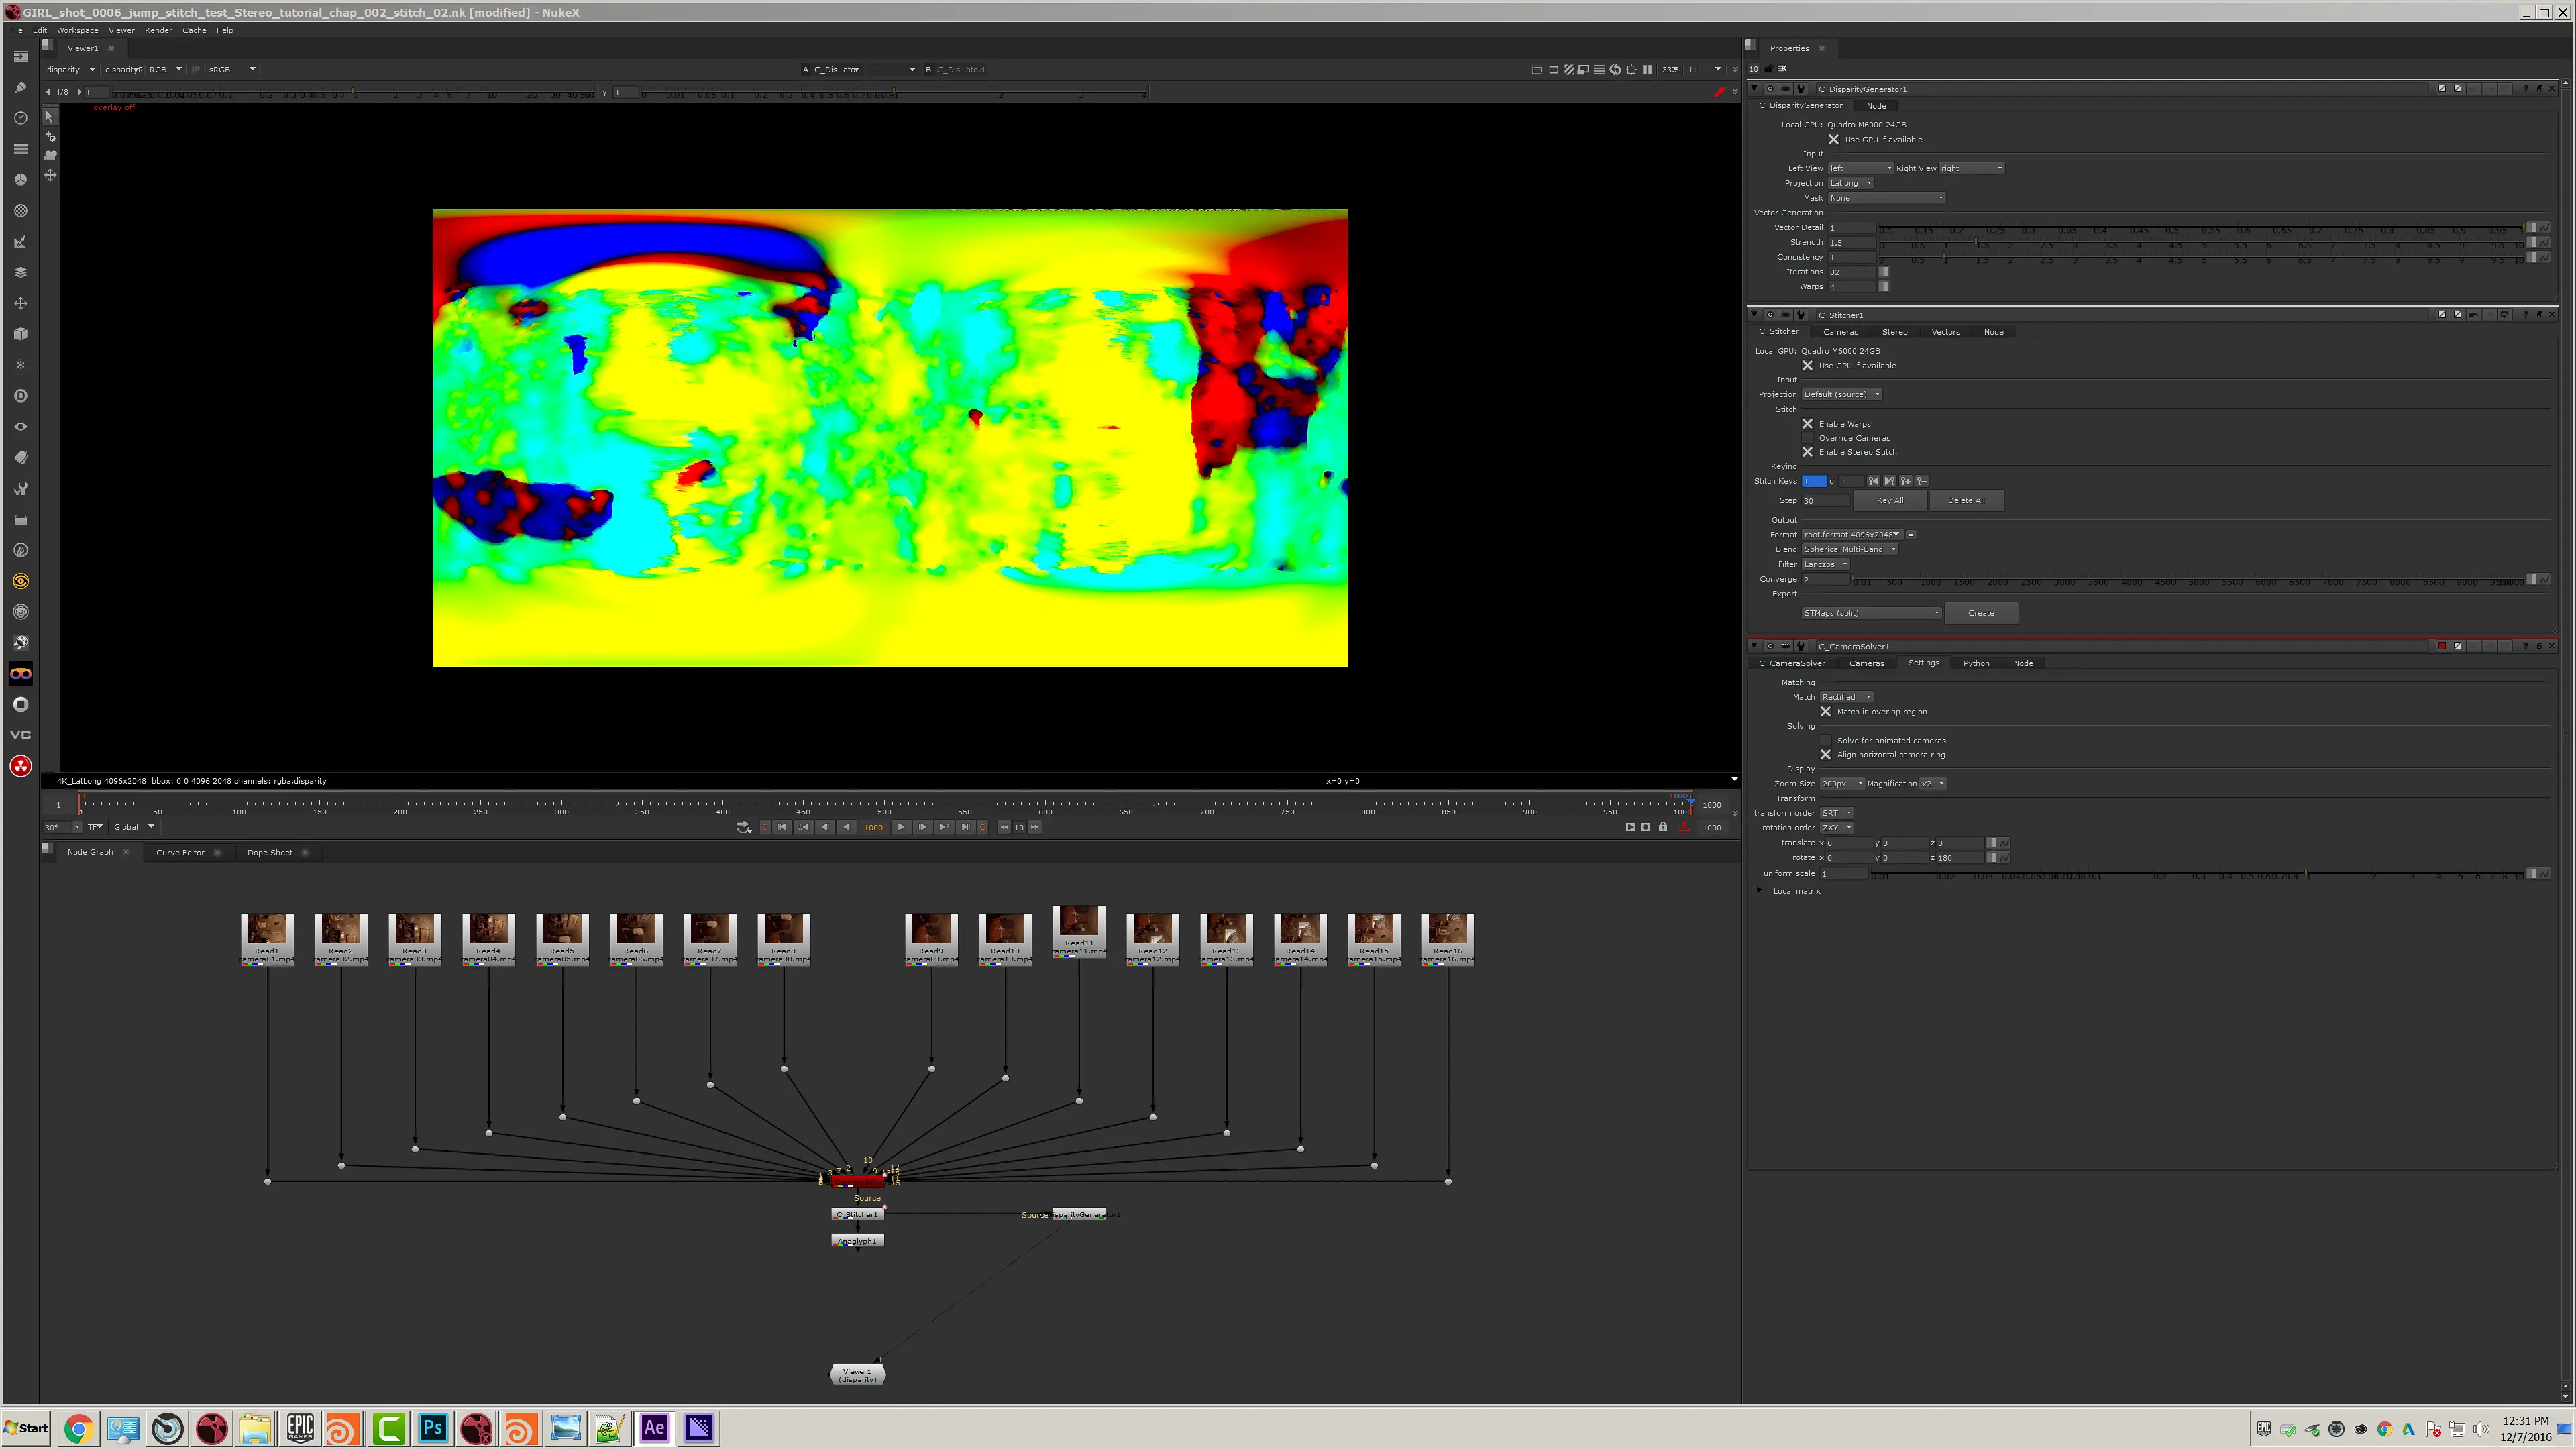
Task: Adjust the Strength slider
Action: pyautogui.click(x=2201, y=243)
